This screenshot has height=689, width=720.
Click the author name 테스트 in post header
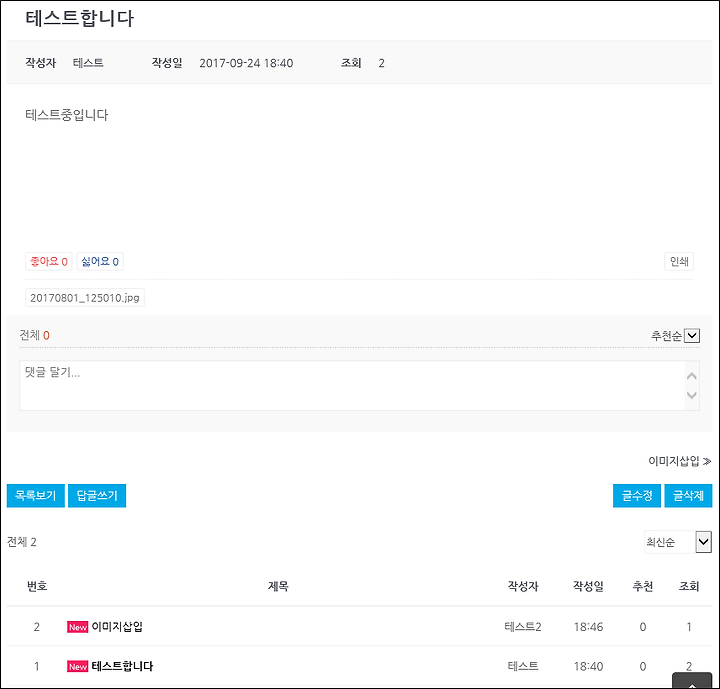(88, 62)
